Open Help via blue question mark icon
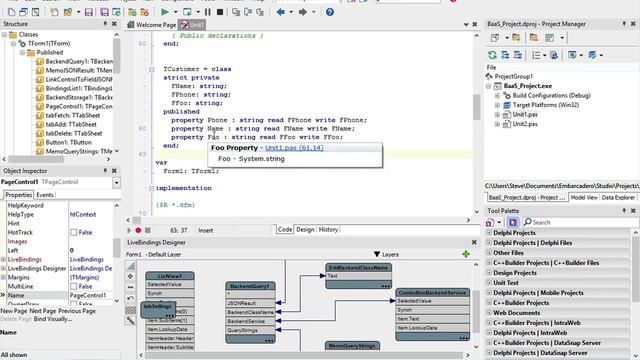 tap(330, 12)
